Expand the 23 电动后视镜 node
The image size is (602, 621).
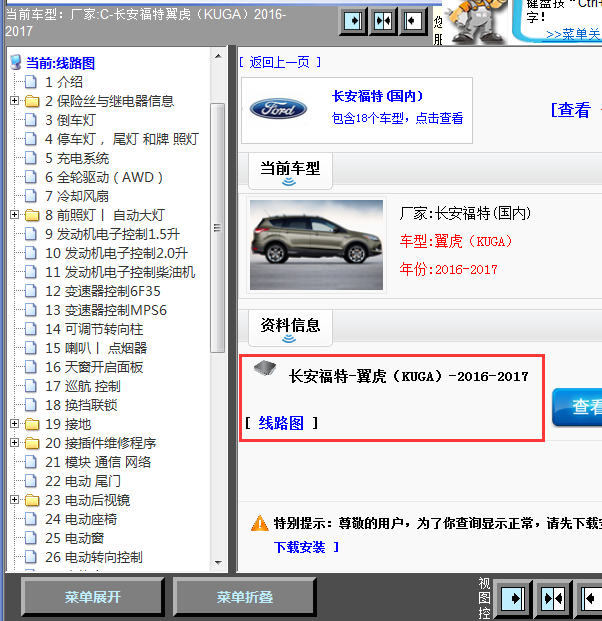click(14, 500)
